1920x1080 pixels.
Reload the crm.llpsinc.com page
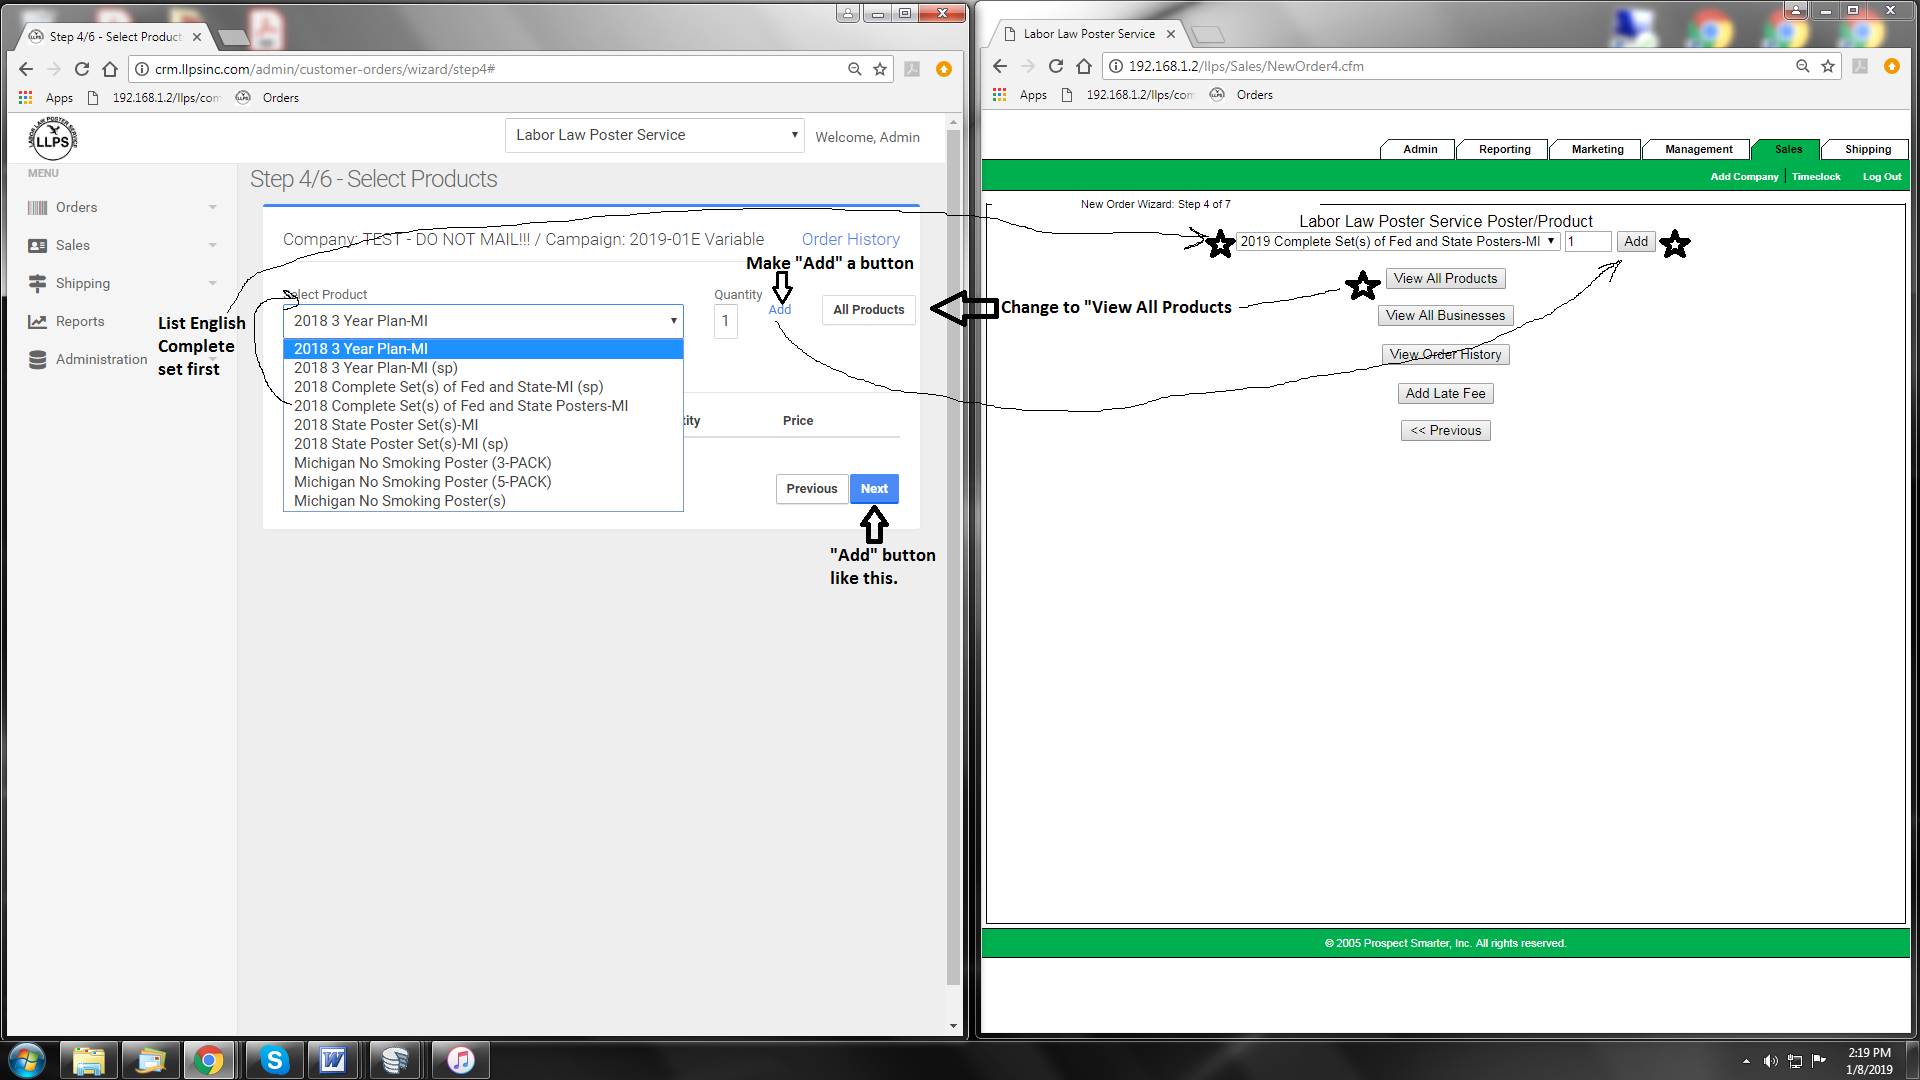[82, 69]
